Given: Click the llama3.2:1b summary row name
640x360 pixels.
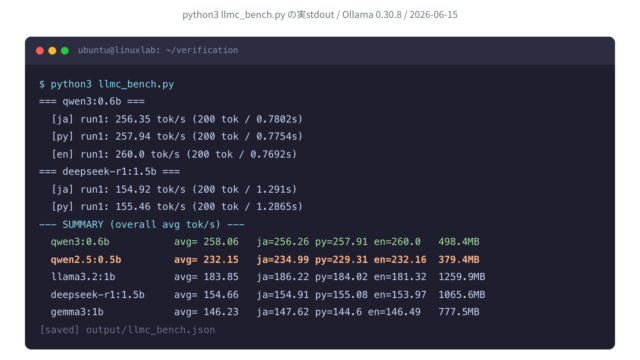Looking at the screenshot, I should click(x=83, y=277).
